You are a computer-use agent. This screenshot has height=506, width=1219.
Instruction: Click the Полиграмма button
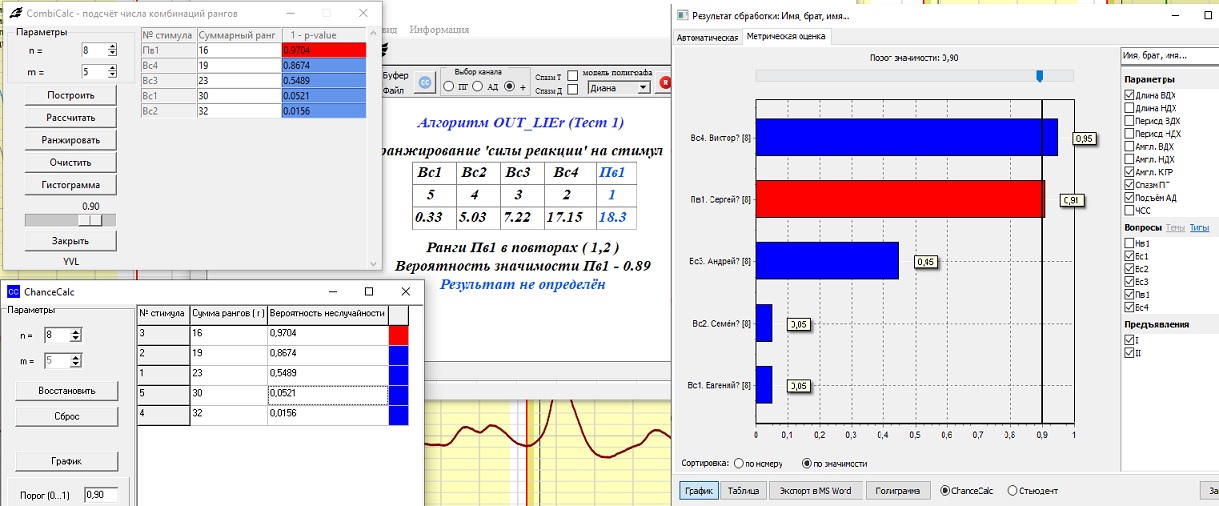point(896,491)
